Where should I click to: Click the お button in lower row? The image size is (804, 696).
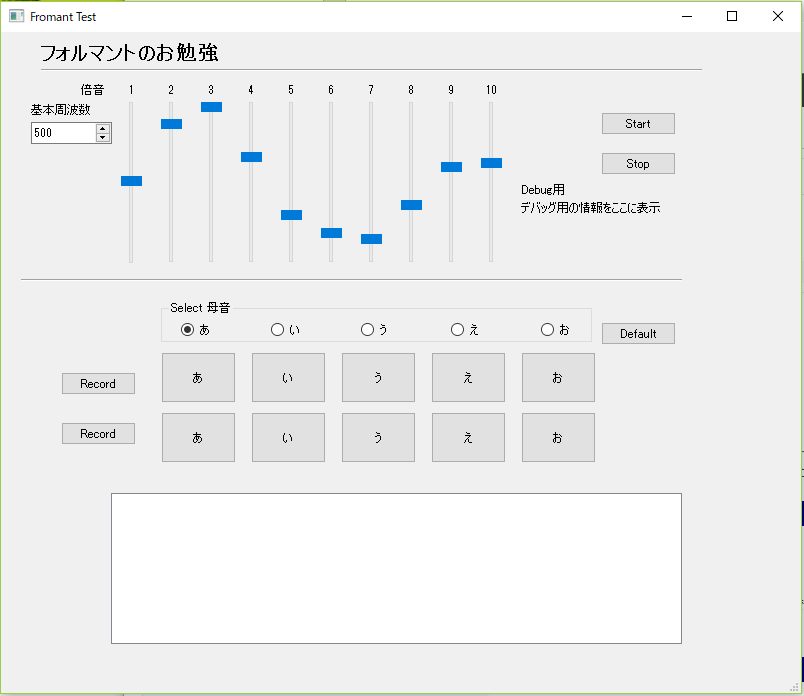click(558, 438)
